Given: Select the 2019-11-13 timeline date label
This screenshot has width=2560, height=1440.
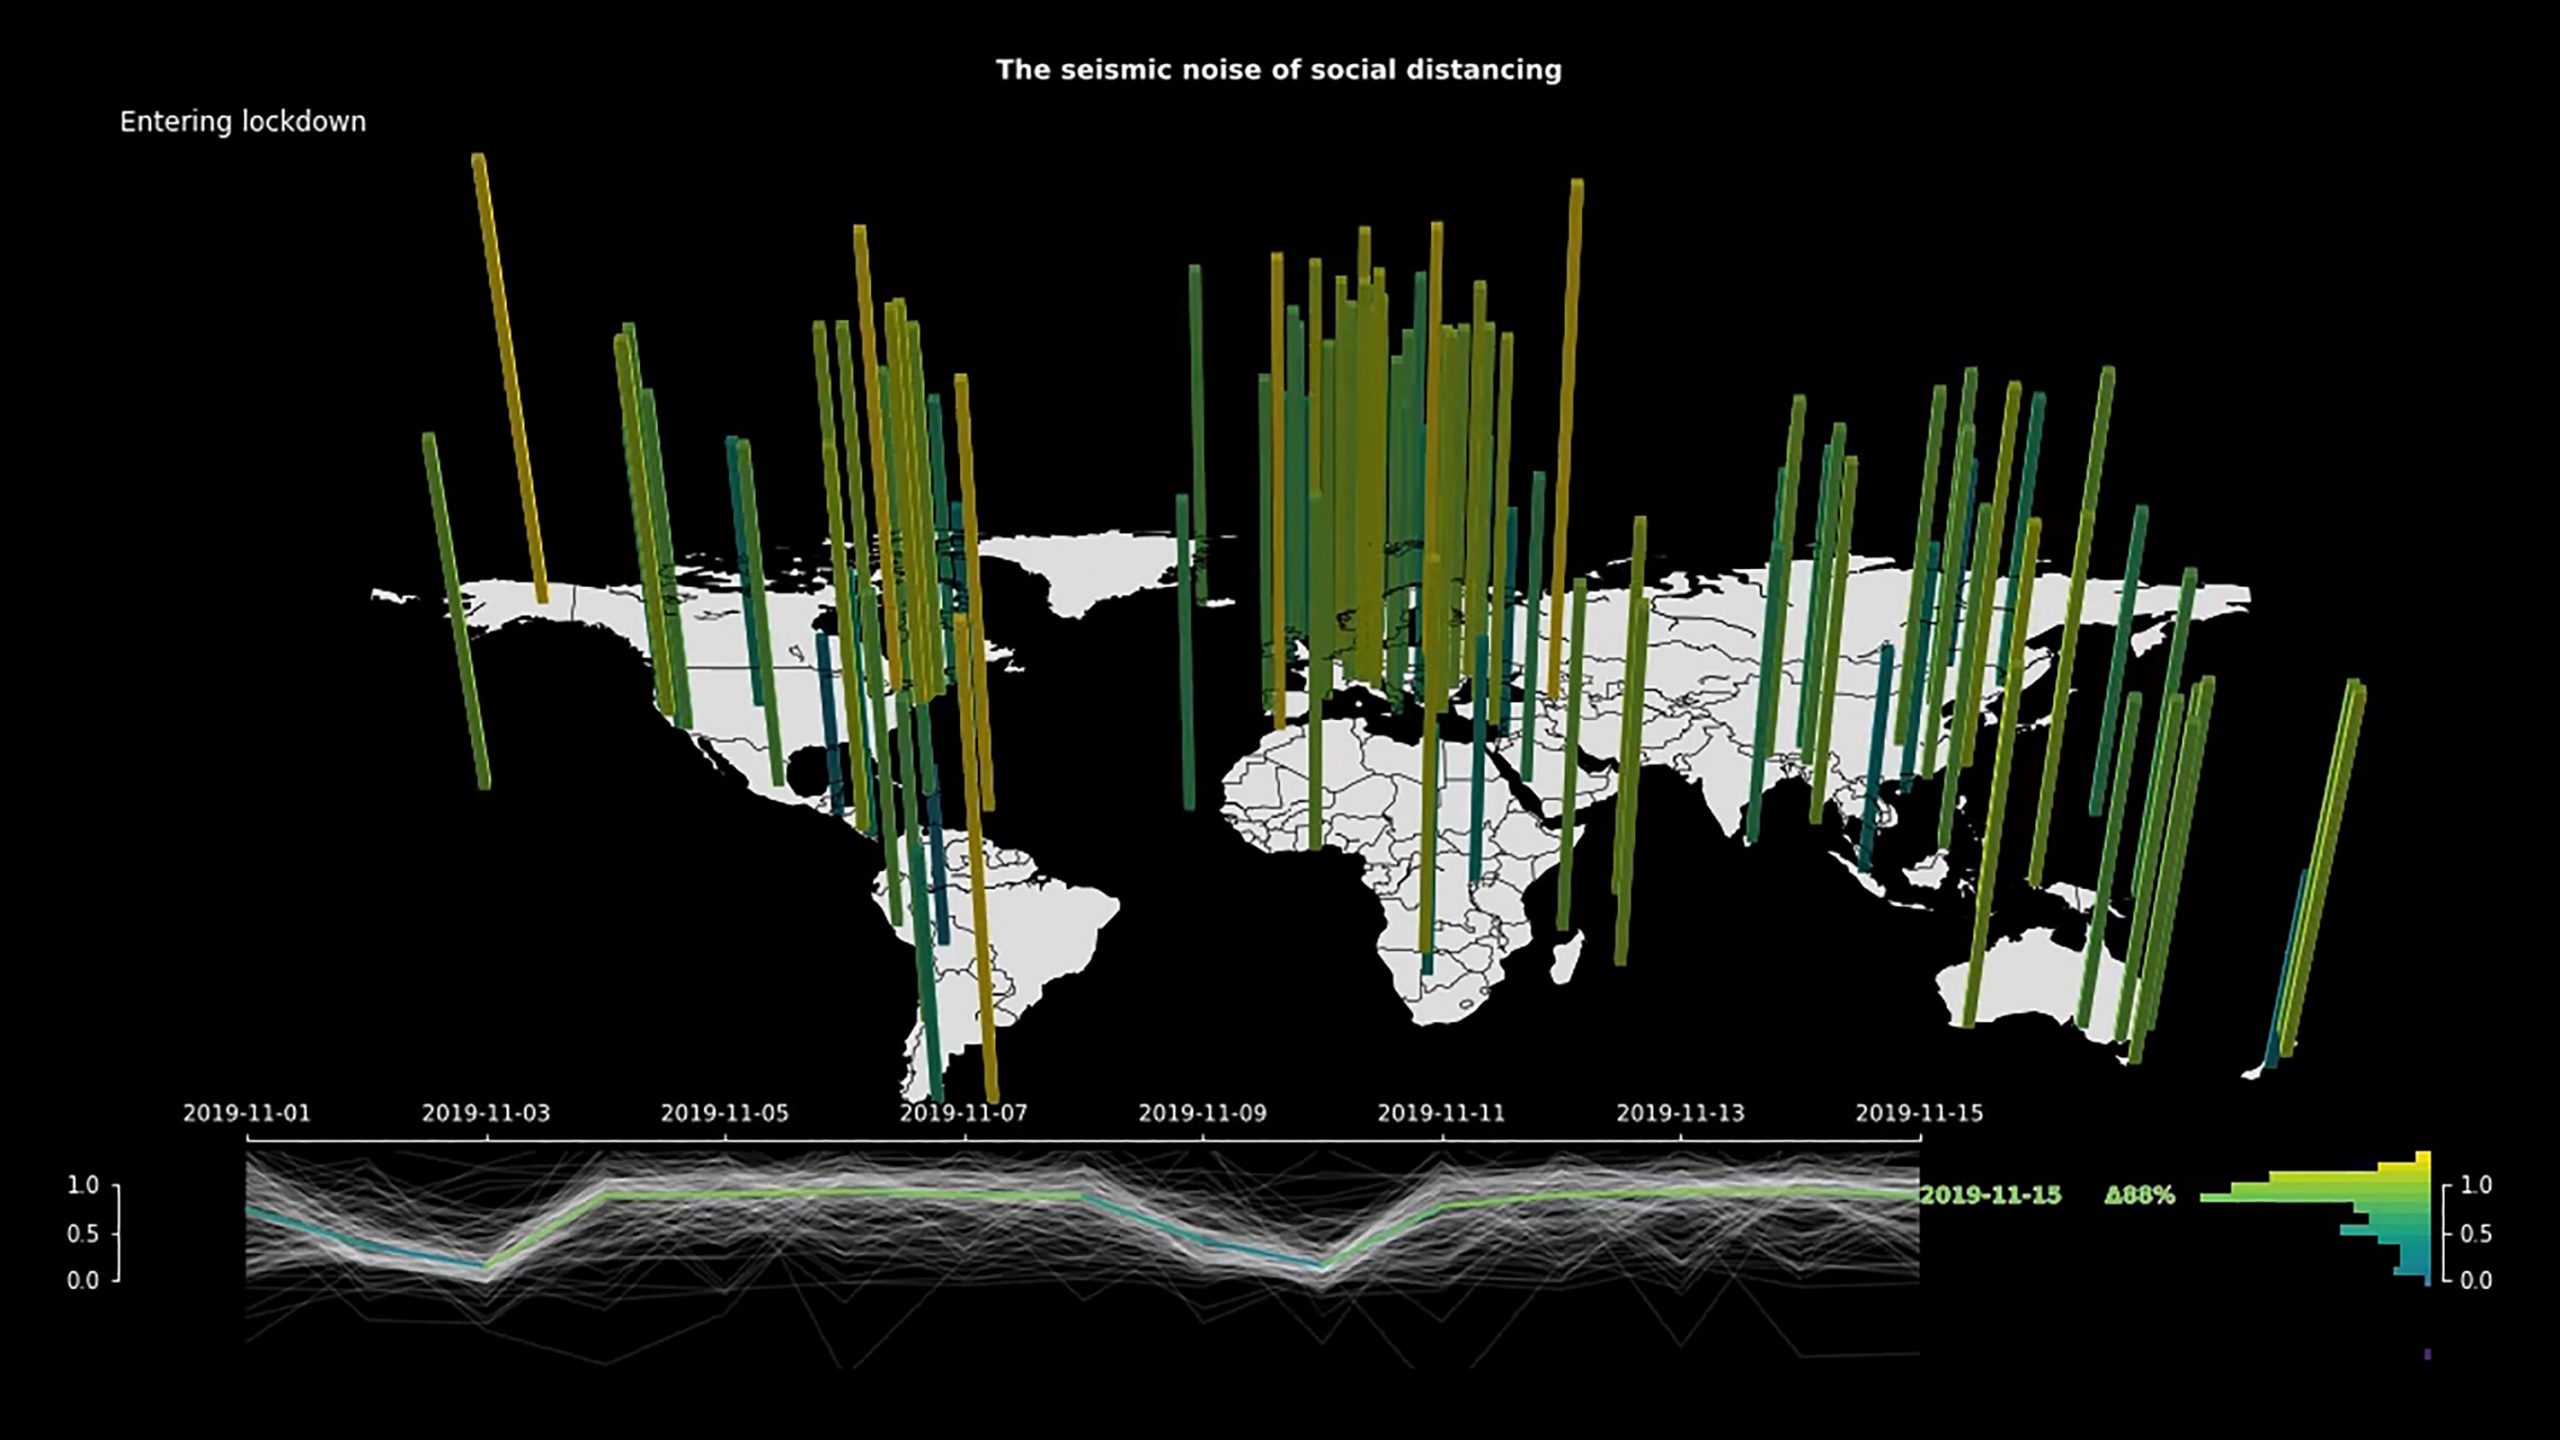Looking at the screenshot, I should (1680, 1113).
